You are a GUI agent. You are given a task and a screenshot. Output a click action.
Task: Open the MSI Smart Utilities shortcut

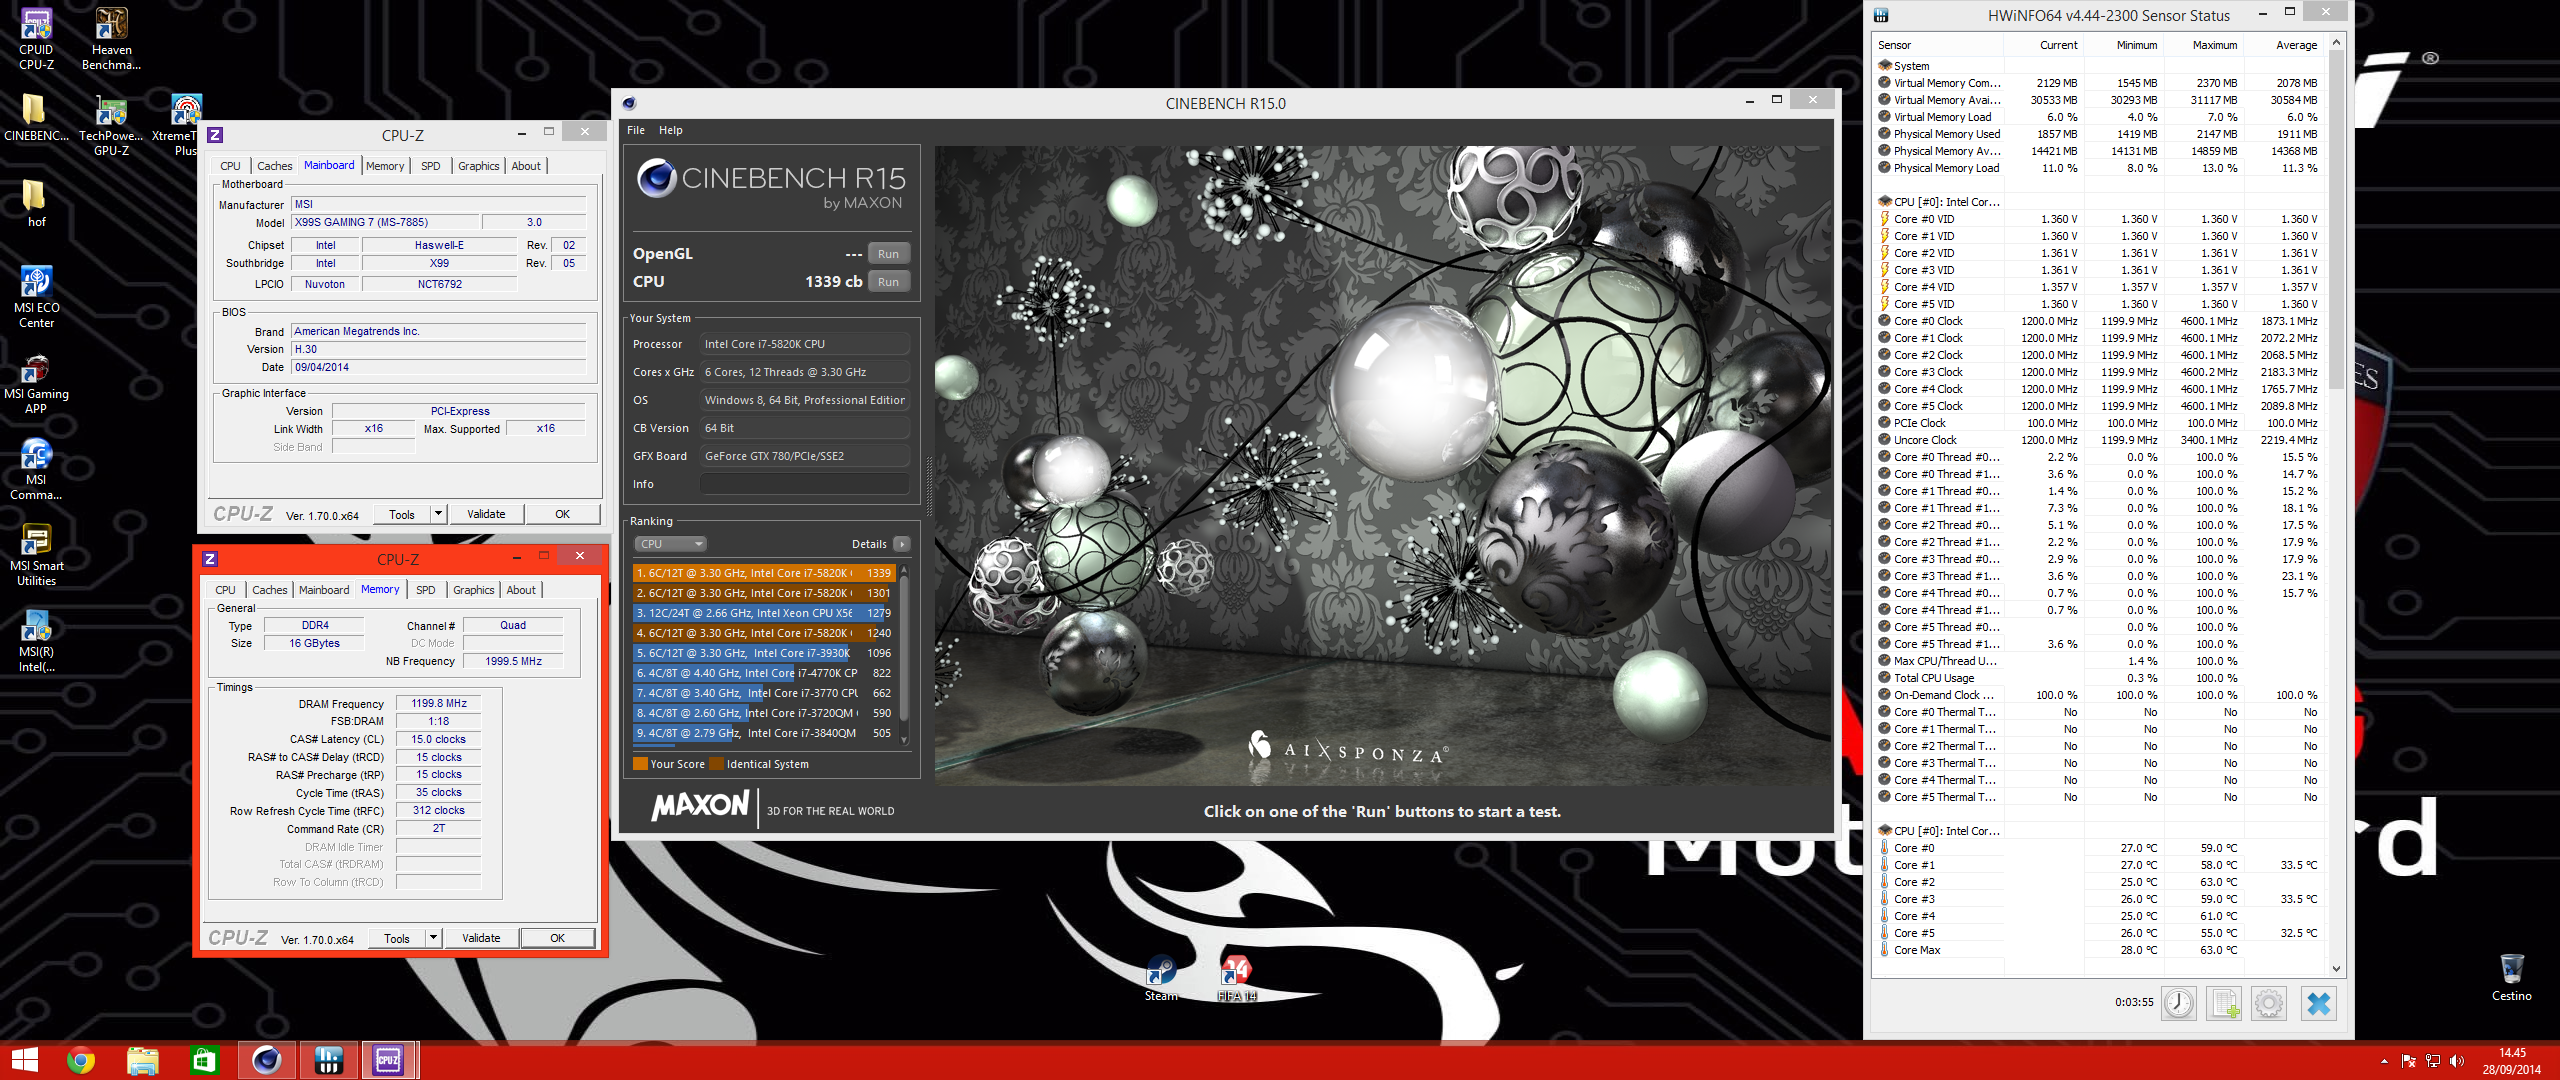[36, 555]
